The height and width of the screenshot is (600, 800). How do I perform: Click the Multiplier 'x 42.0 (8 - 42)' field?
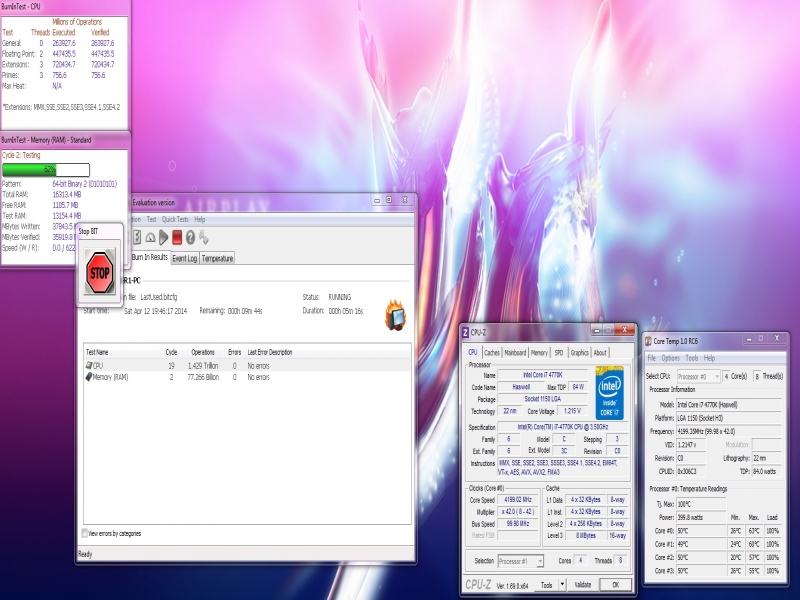coord(518,511)
